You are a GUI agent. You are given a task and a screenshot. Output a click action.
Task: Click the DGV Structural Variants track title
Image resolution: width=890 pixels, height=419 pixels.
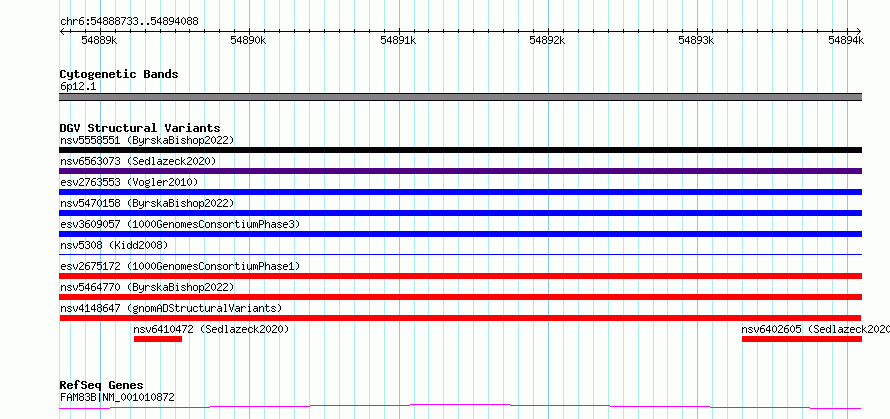click(140, 128)
